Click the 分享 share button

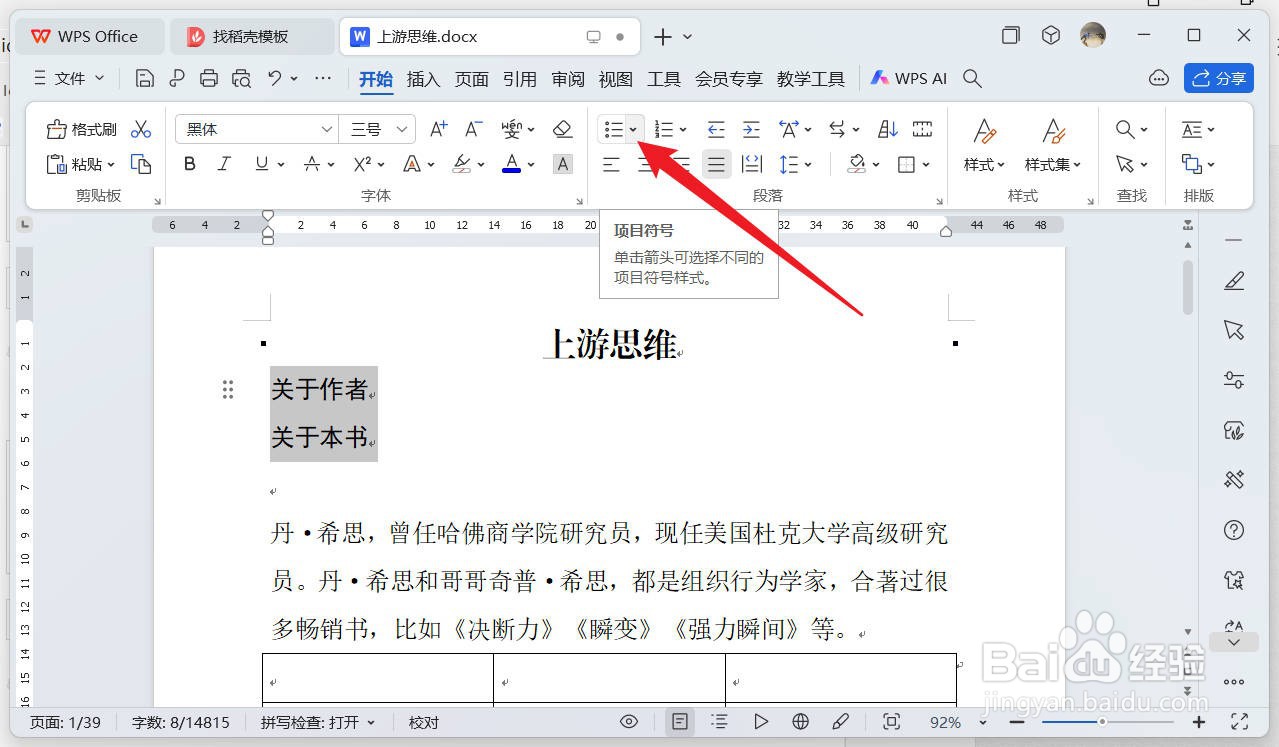pyautogui.click(x=1218, y=78)
